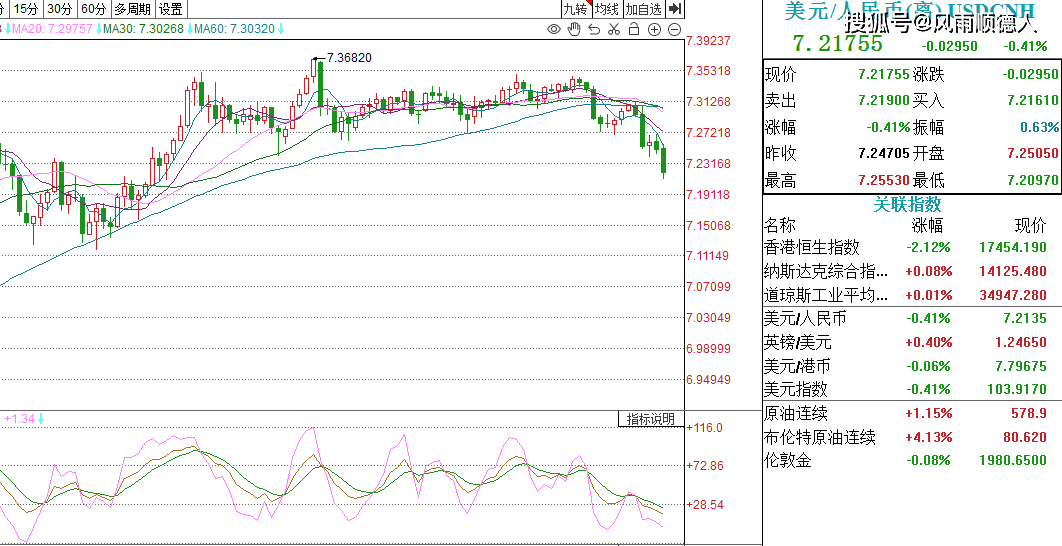Click the undo arrow icon

coord(594,29)
